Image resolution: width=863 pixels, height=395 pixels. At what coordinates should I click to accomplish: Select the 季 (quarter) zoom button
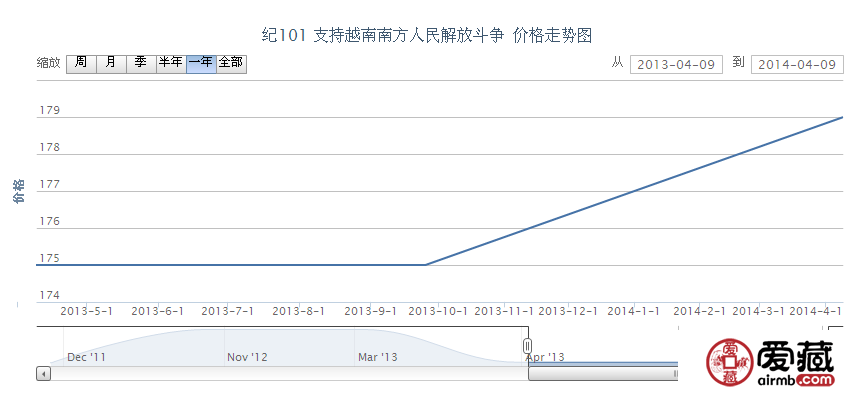point(141,64)
